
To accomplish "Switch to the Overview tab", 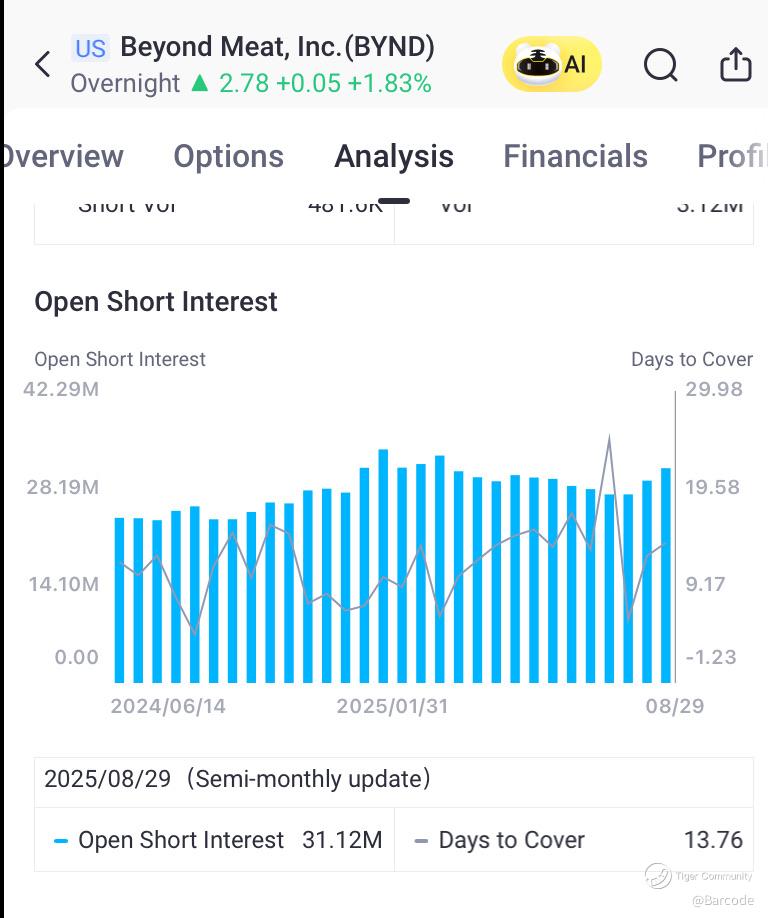I will coord(62,157).
